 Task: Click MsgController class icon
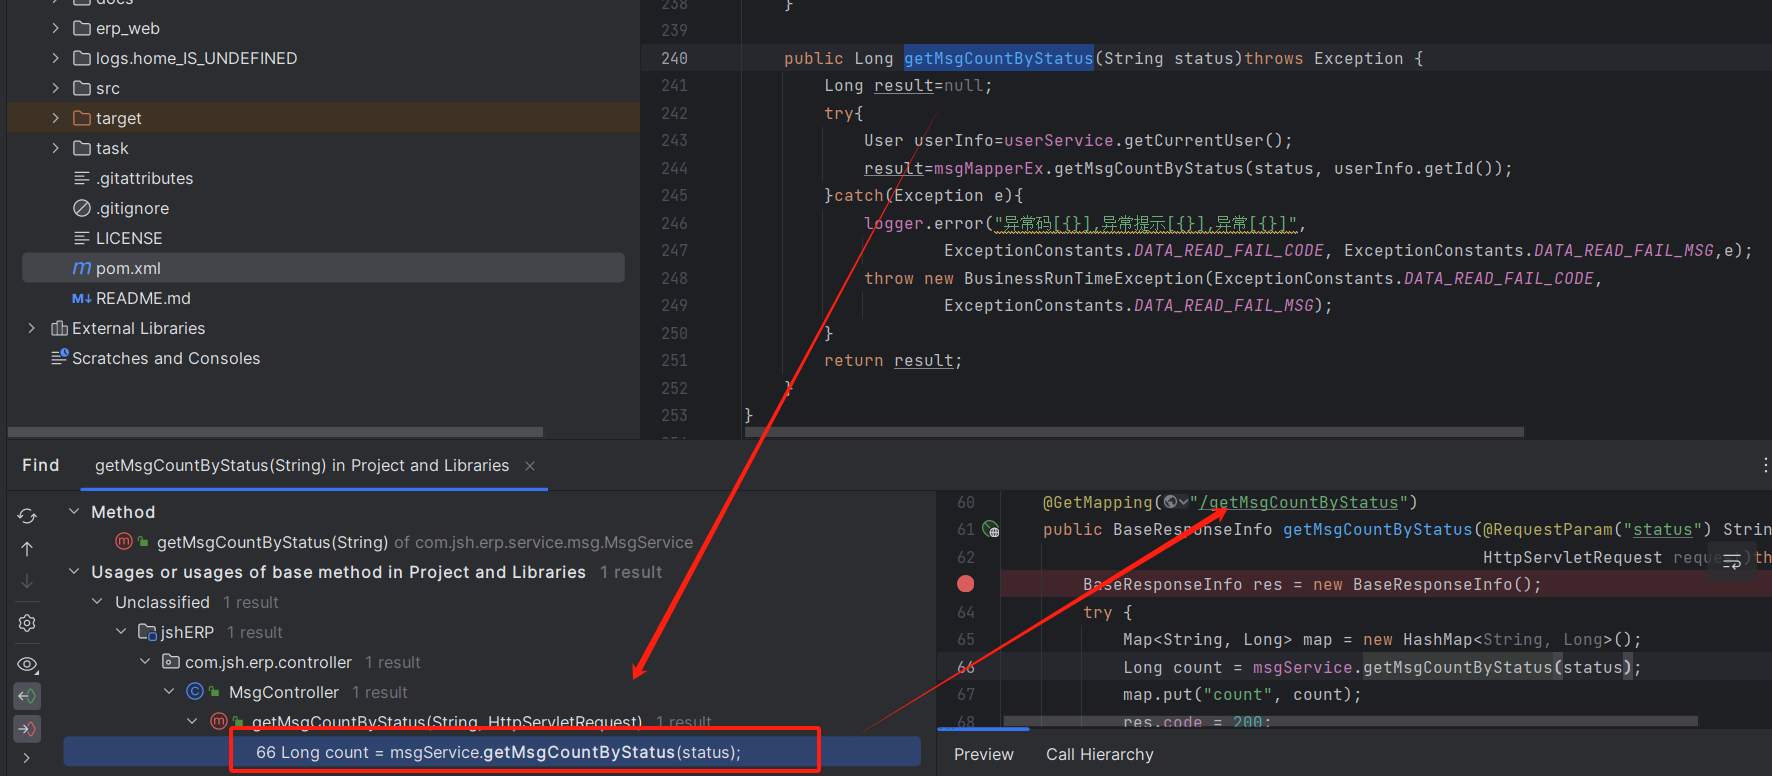(x=195, y=692)
